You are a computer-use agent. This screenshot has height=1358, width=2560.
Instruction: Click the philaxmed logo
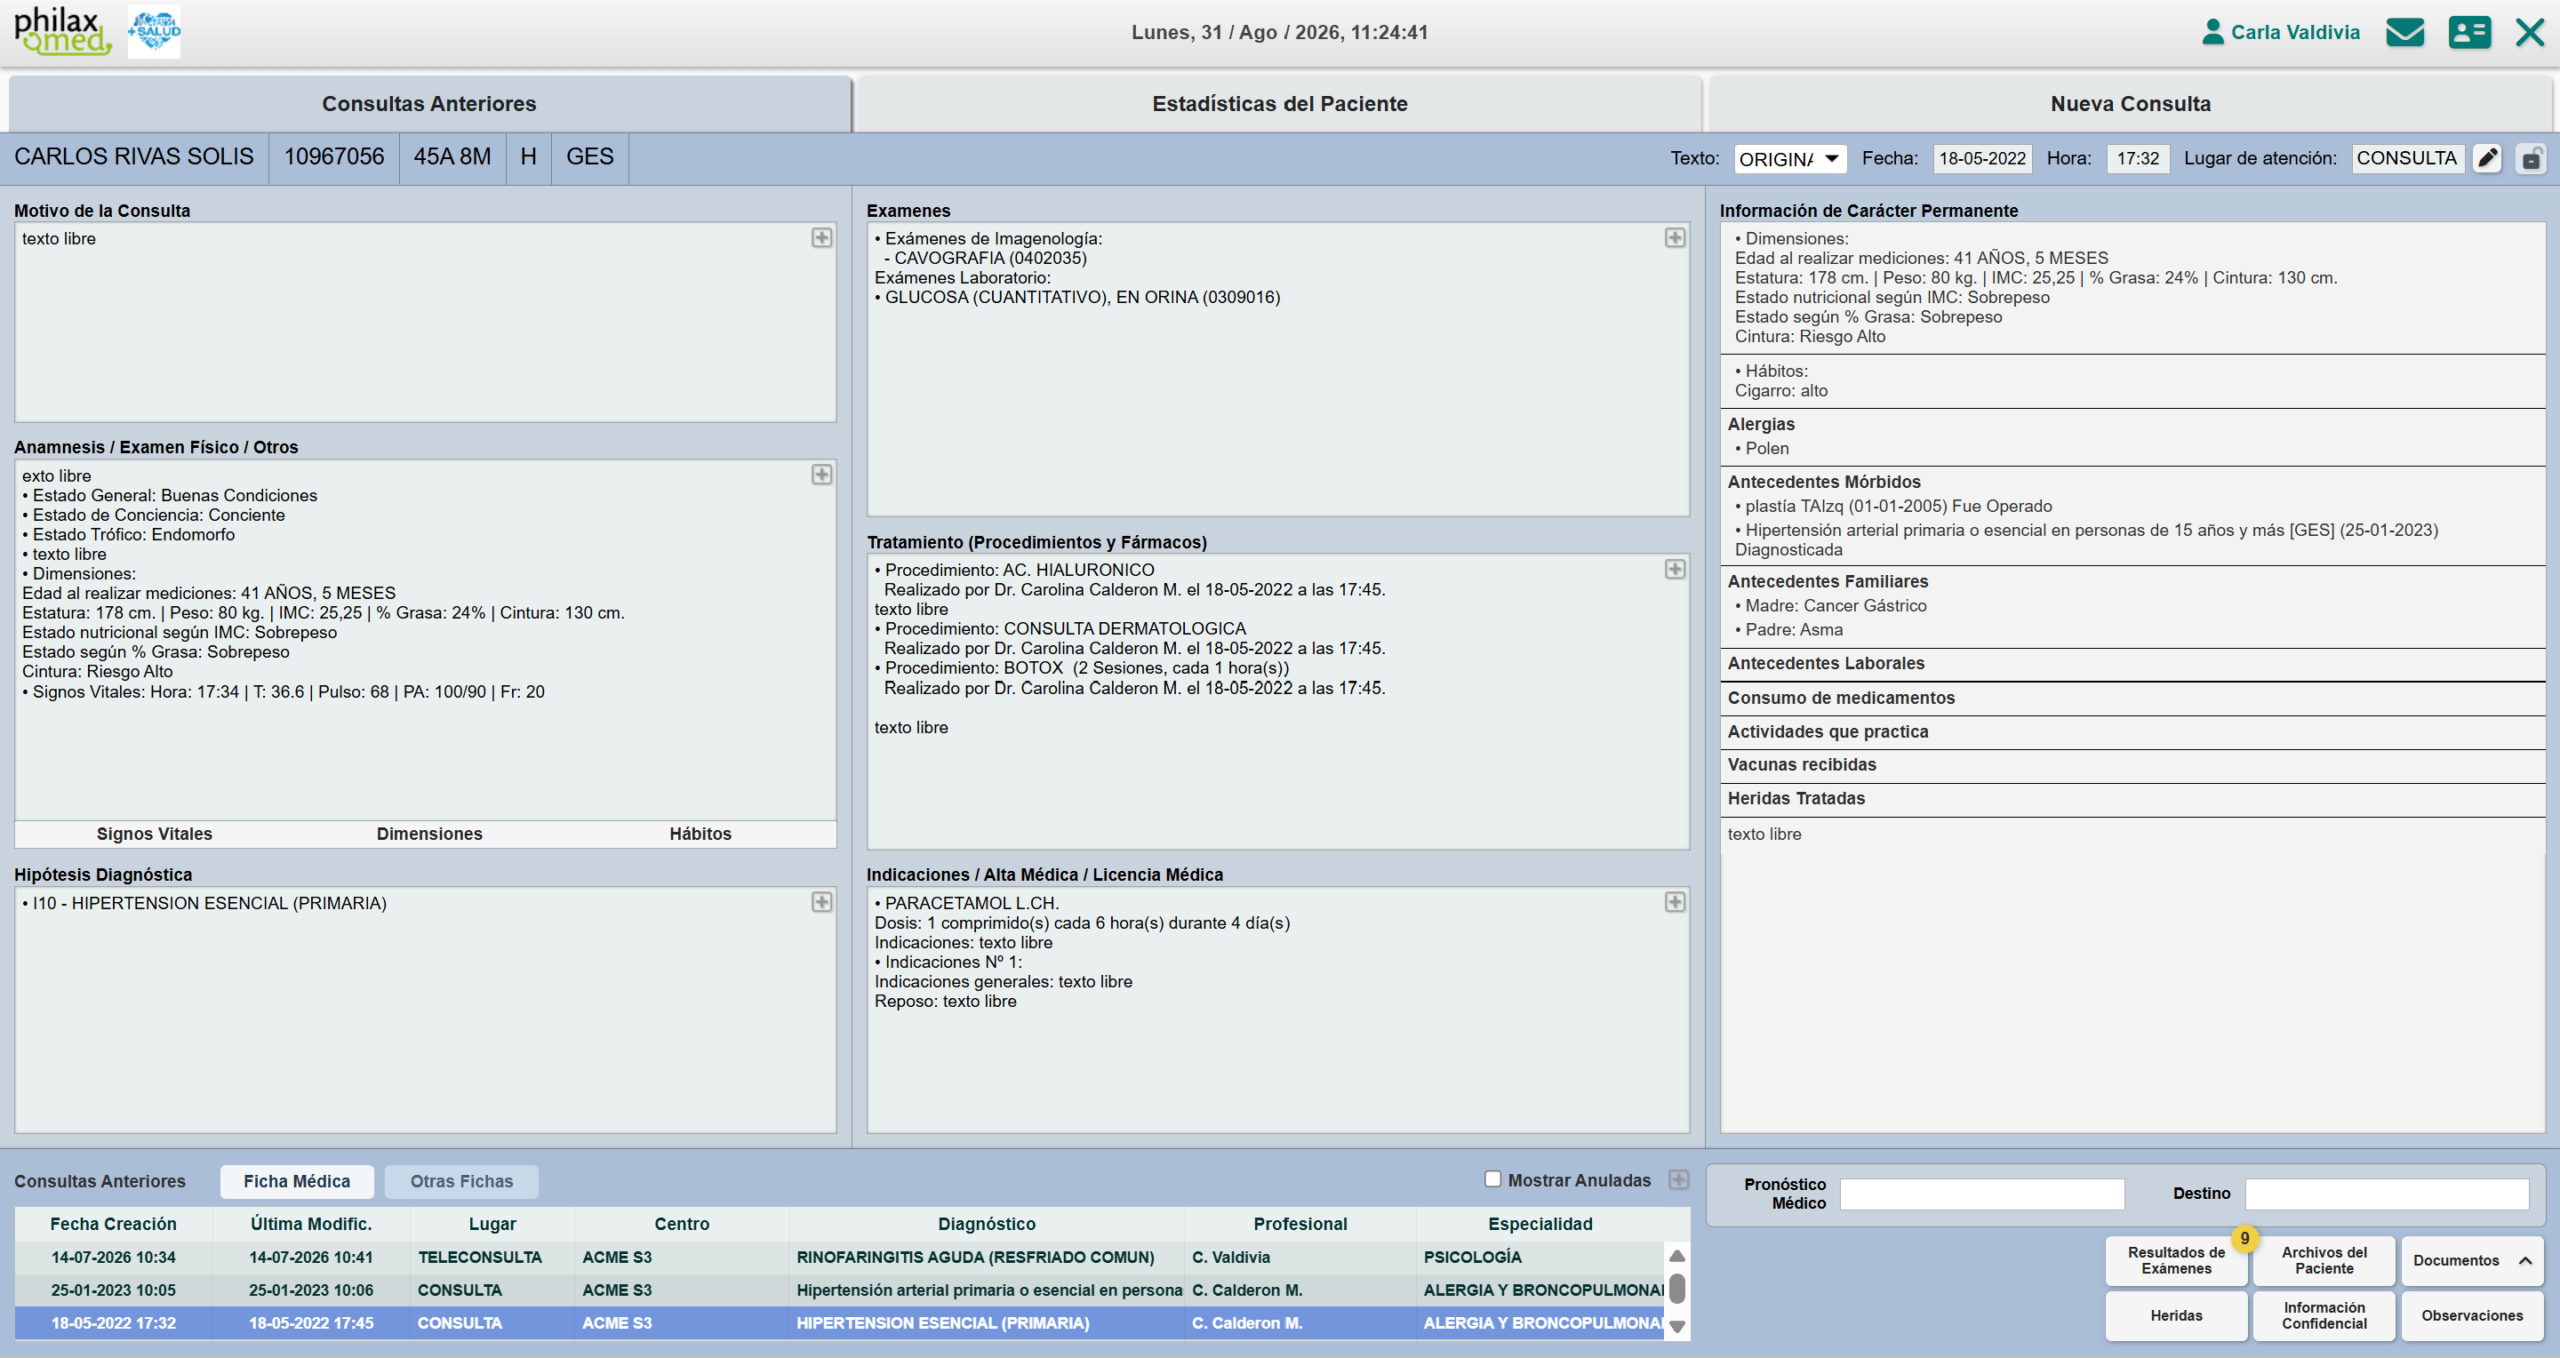(62, 31)
